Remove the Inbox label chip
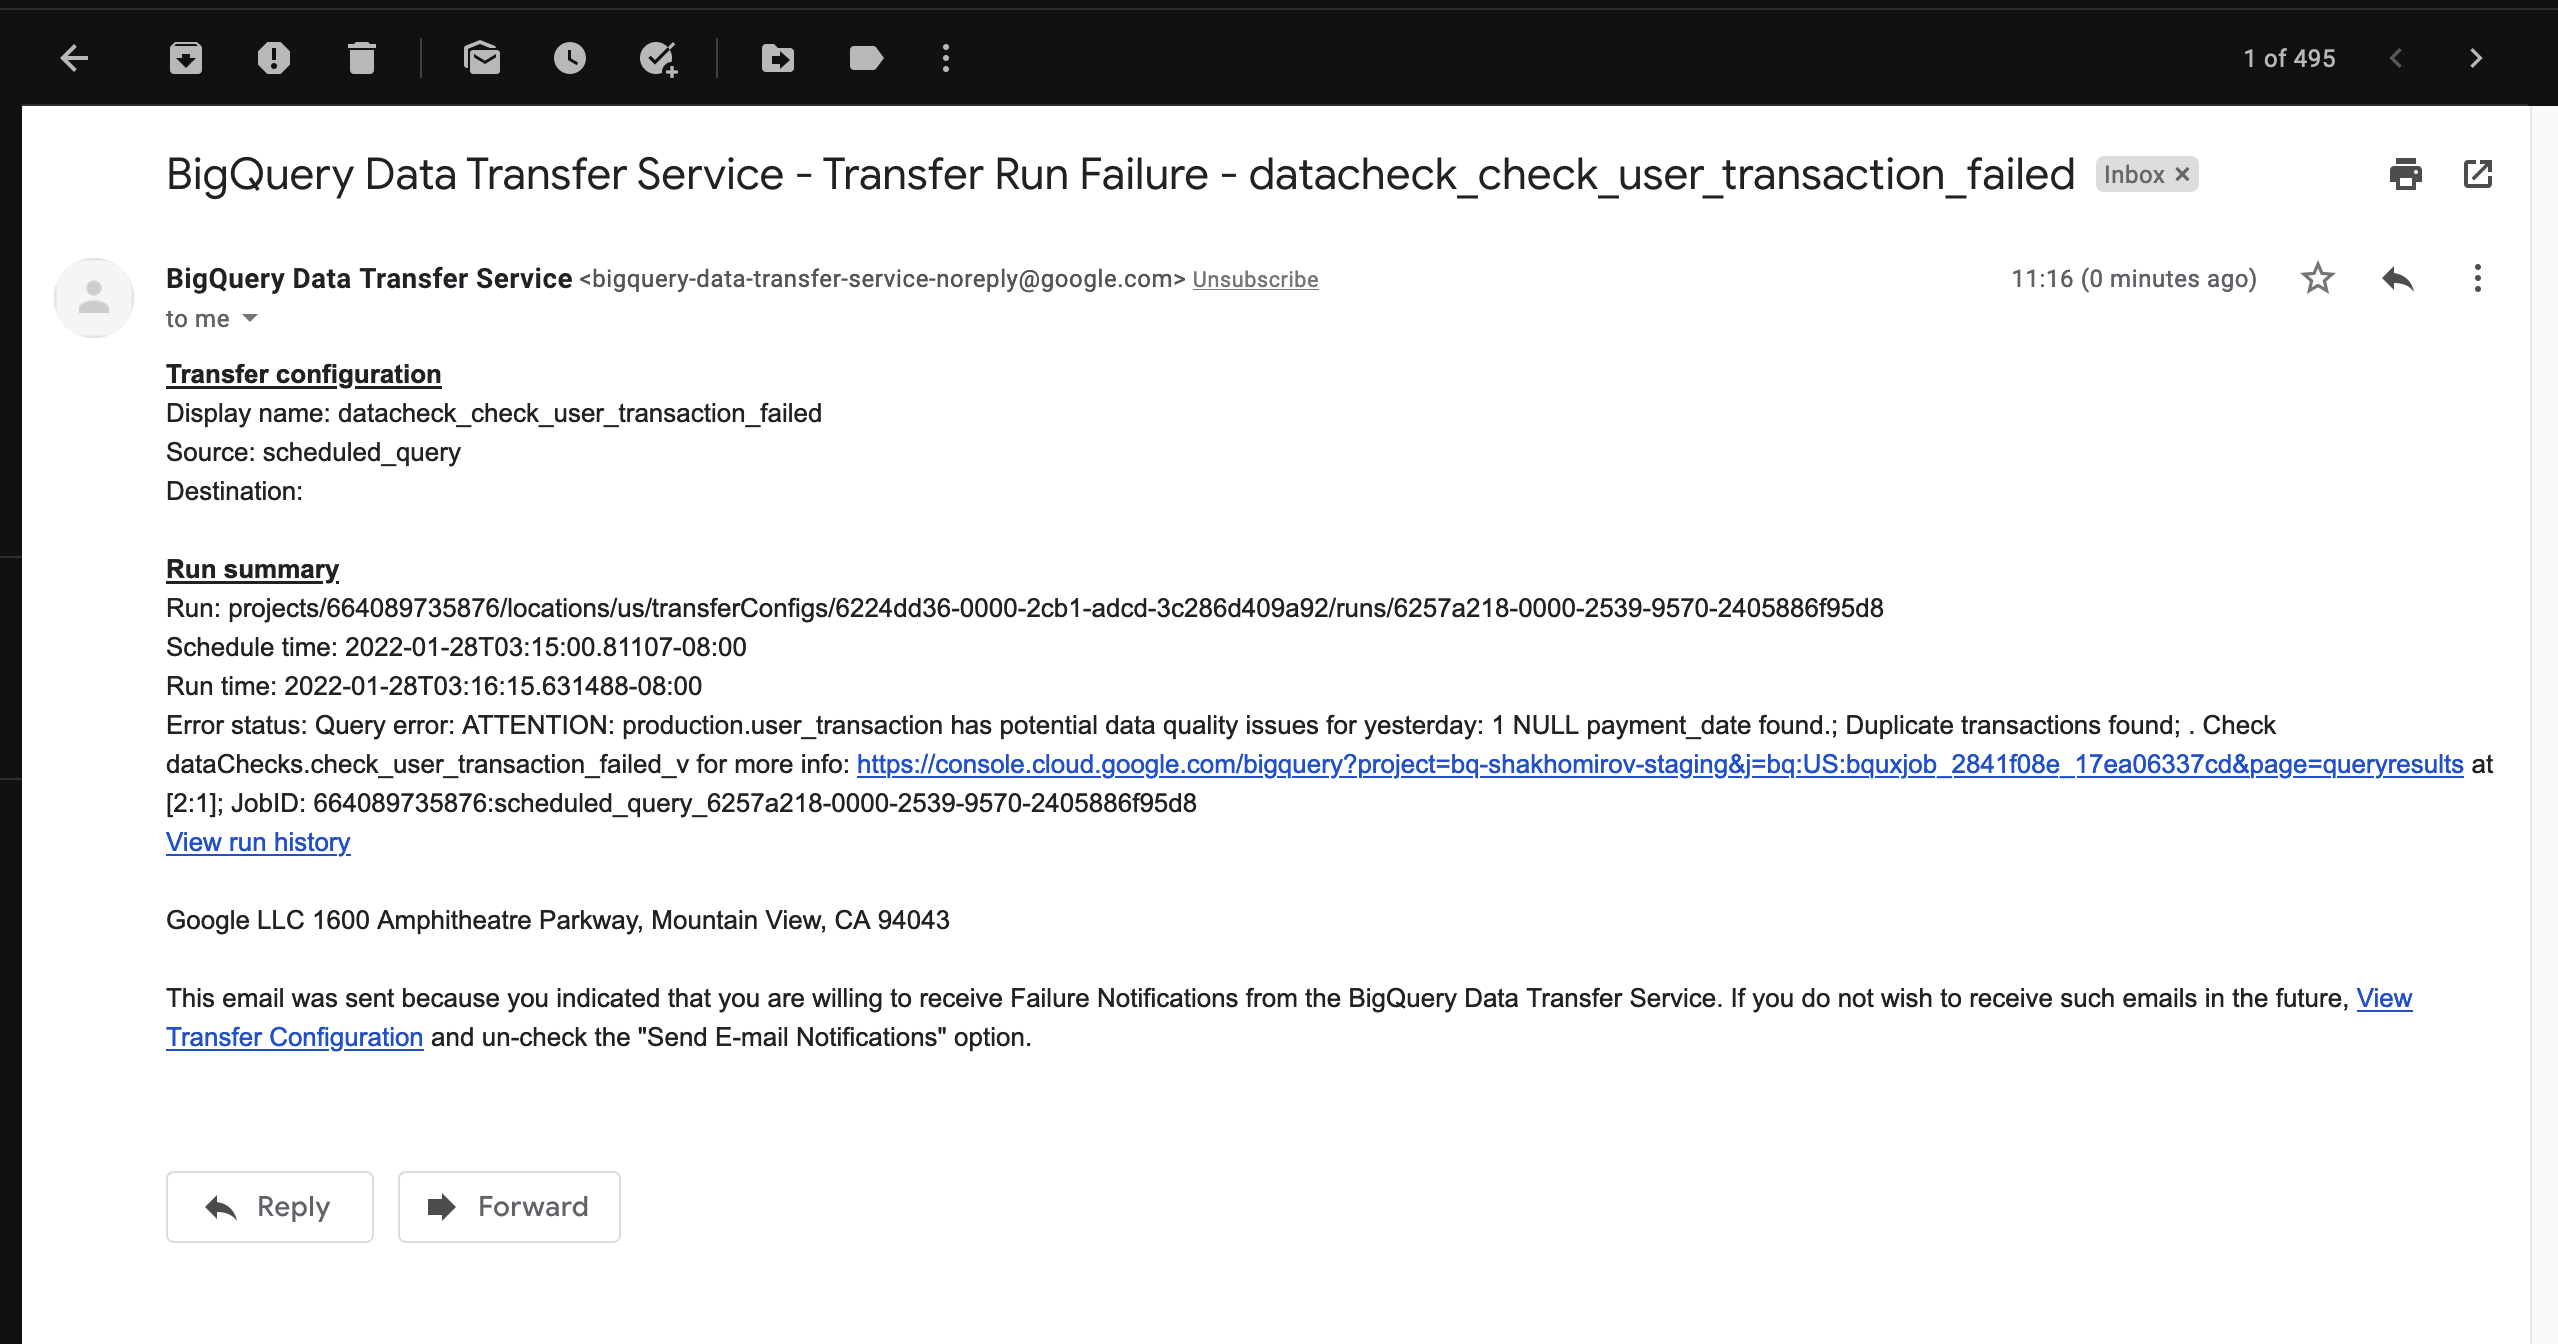The image size is (2558, 1344). click(x=2183, y=174)
